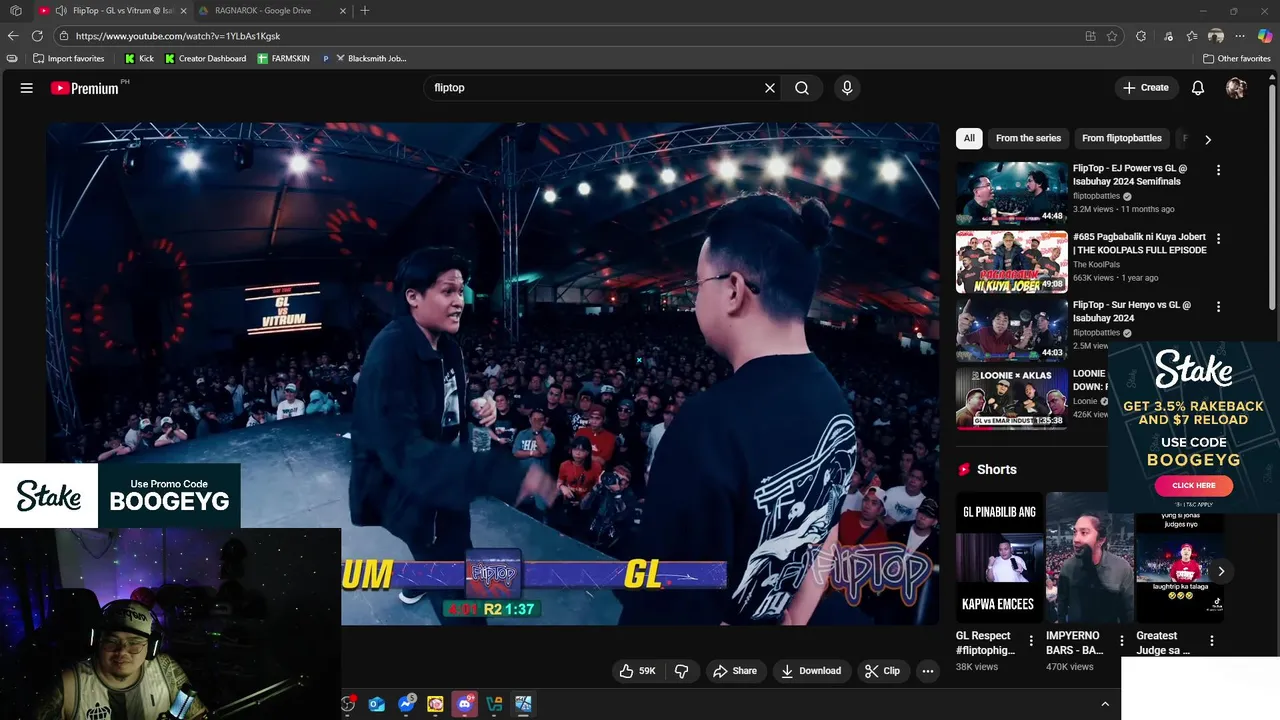Add this page to favorites star

(x=1112, y=36)
